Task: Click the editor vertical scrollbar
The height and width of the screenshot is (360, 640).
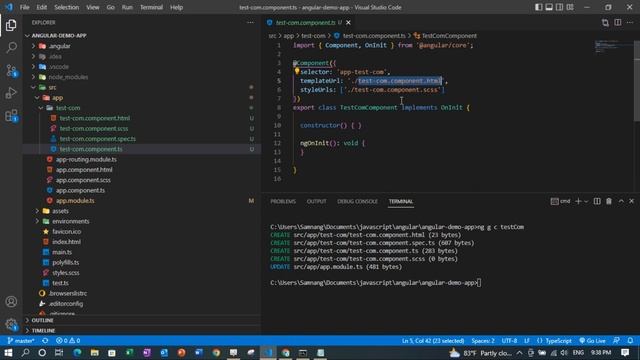Action: pyautogui.click(x=636, y=81)
